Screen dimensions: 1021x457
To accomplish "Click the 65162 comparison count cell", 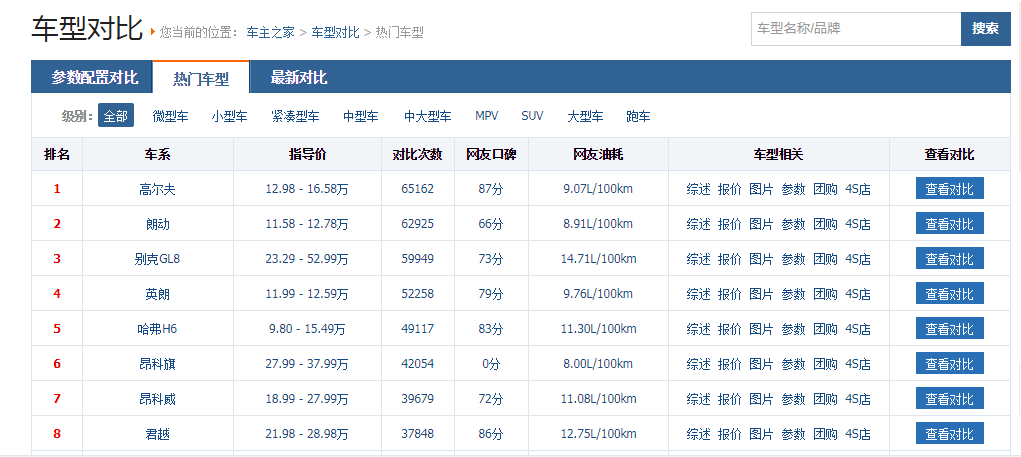I will point(417,189).
